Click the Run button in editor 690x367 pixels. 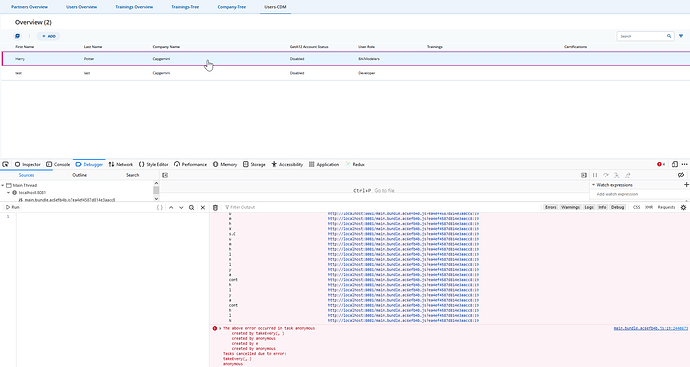[12, 207]
